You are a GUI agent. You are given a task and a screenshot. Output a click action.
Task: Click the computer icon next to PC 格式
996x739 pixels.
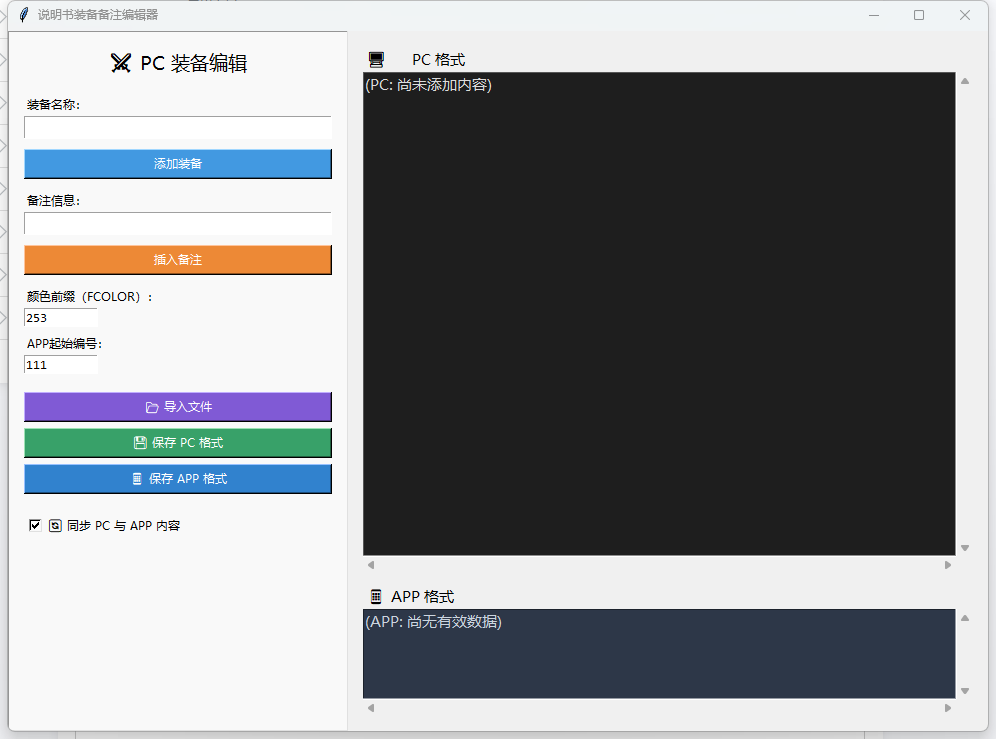[x=376, y=60]
